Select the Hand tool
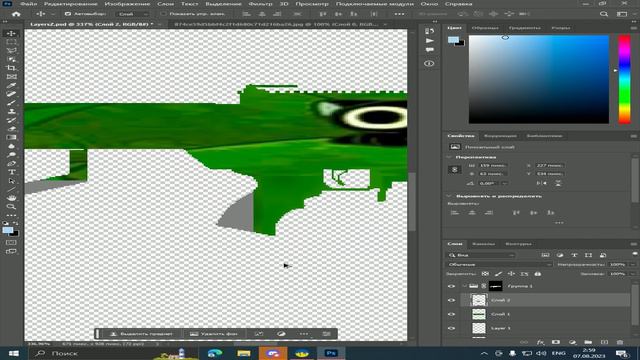Image resolution: width=640 pixels, height=360 pixels. coord(11,198)
